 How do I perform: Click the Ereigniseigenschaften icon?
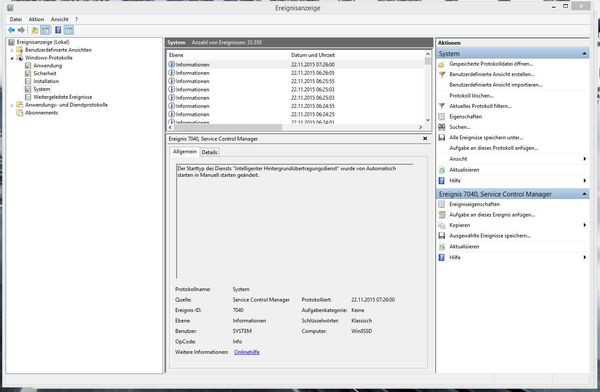(442, 204)
